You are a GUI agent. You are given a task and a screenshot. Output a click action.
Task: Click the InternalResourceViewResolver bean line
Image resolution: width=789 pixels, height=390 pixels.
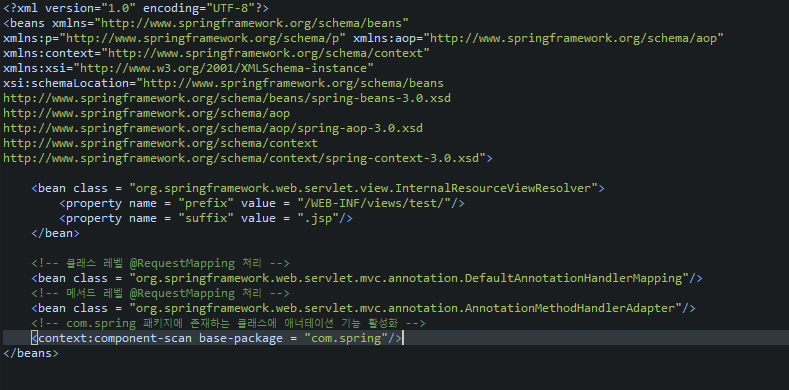point(318,188)
